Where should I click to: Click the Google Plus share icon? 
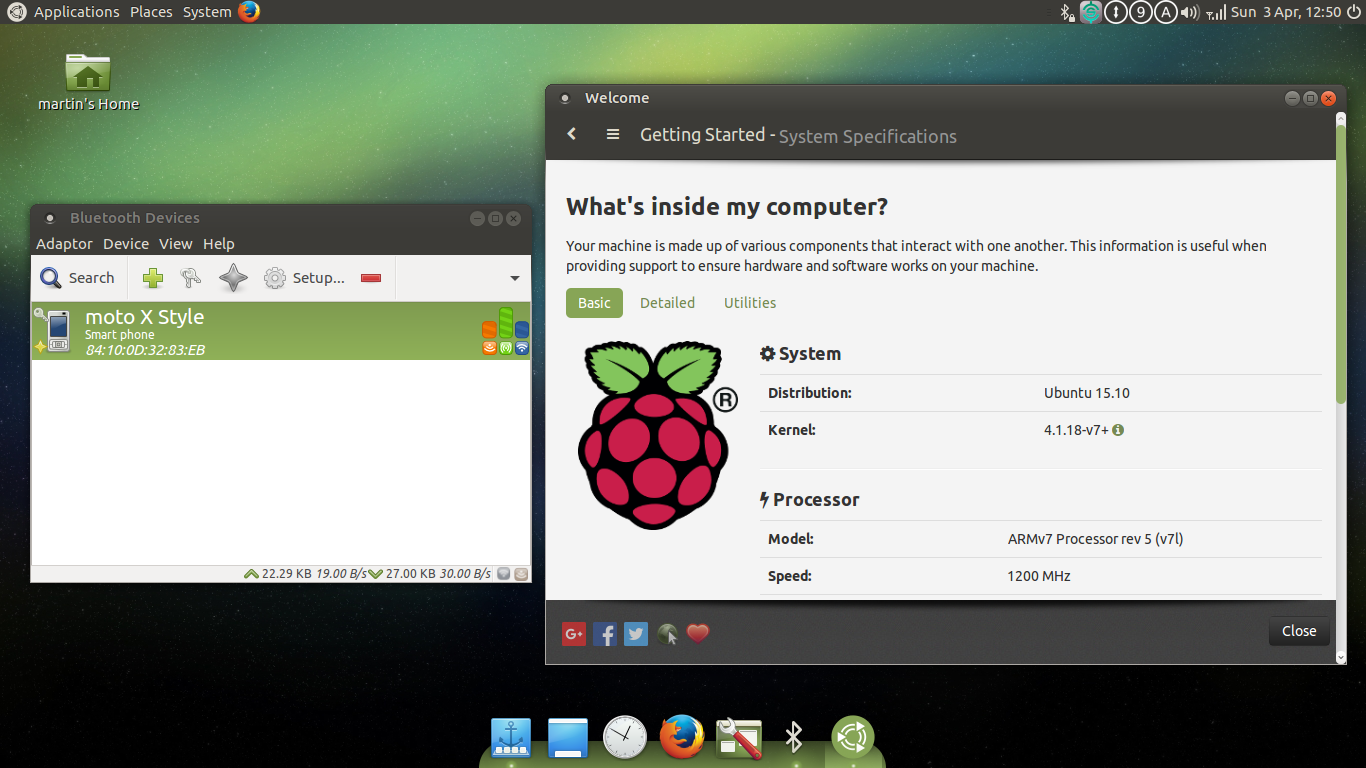coord(574,633)
